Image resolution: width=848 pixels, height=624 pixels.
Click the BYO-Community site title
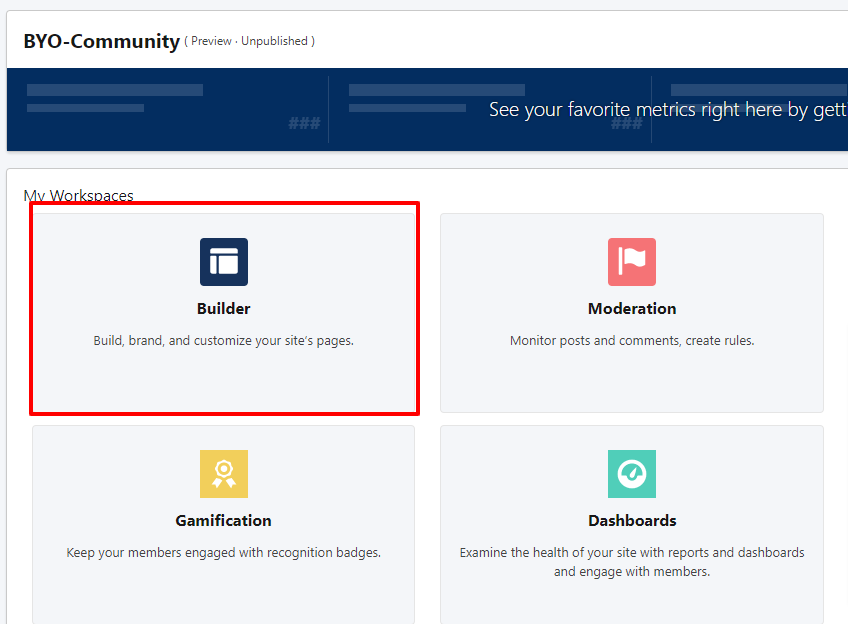(101, 41)
